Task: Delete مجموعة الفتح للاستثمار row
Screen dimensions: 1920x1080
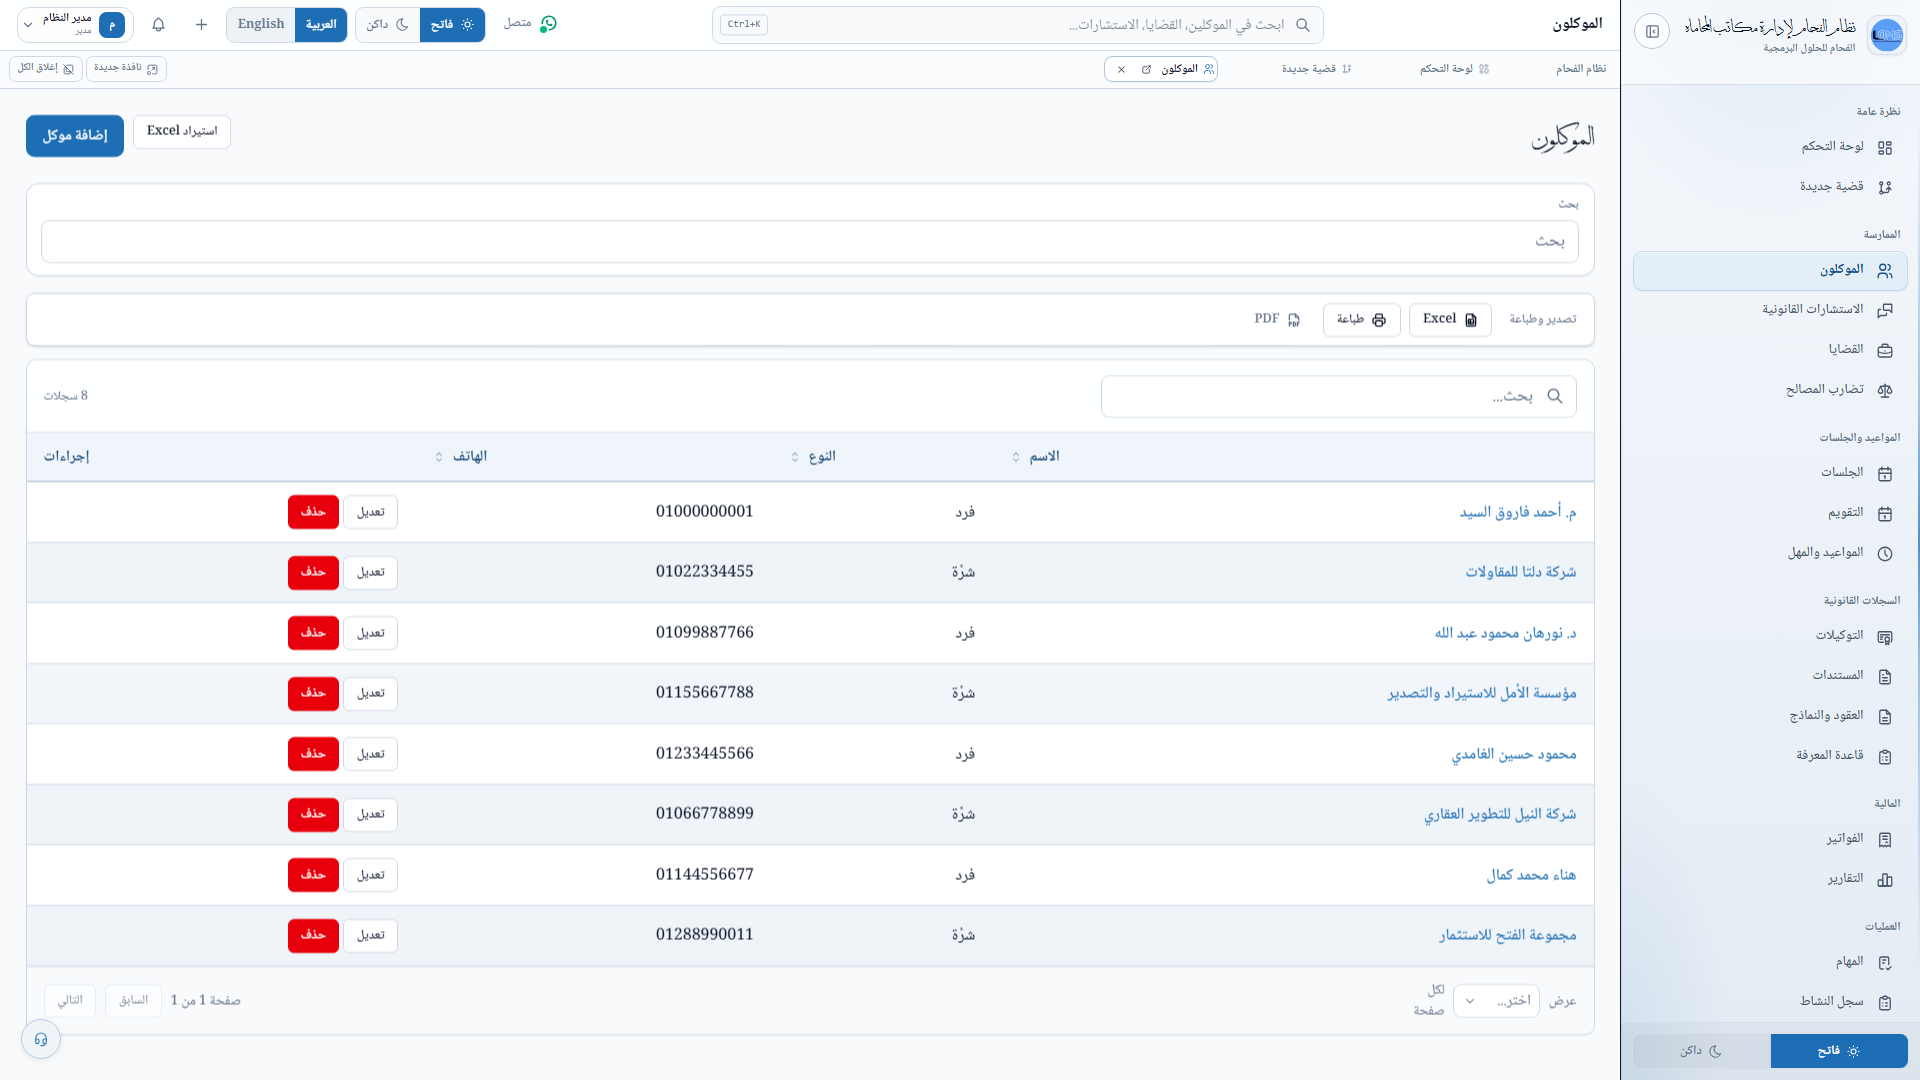Action: (x=313, y=935)
